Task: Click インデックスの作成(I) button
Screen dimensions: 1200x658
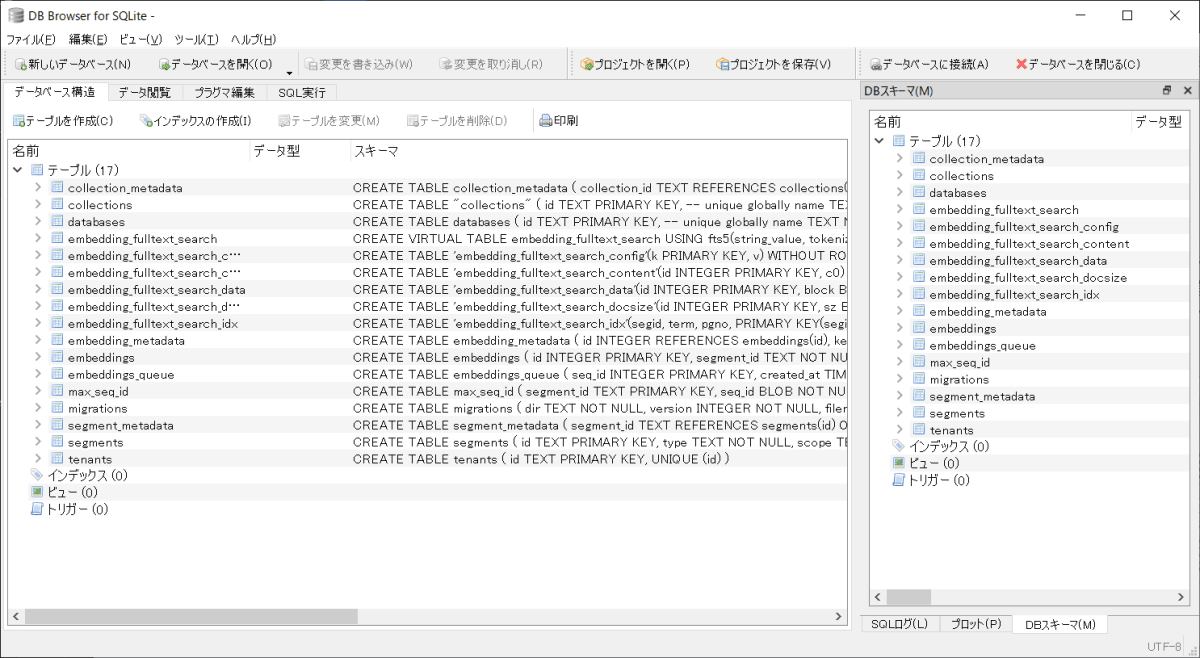Action: (195, 121)
